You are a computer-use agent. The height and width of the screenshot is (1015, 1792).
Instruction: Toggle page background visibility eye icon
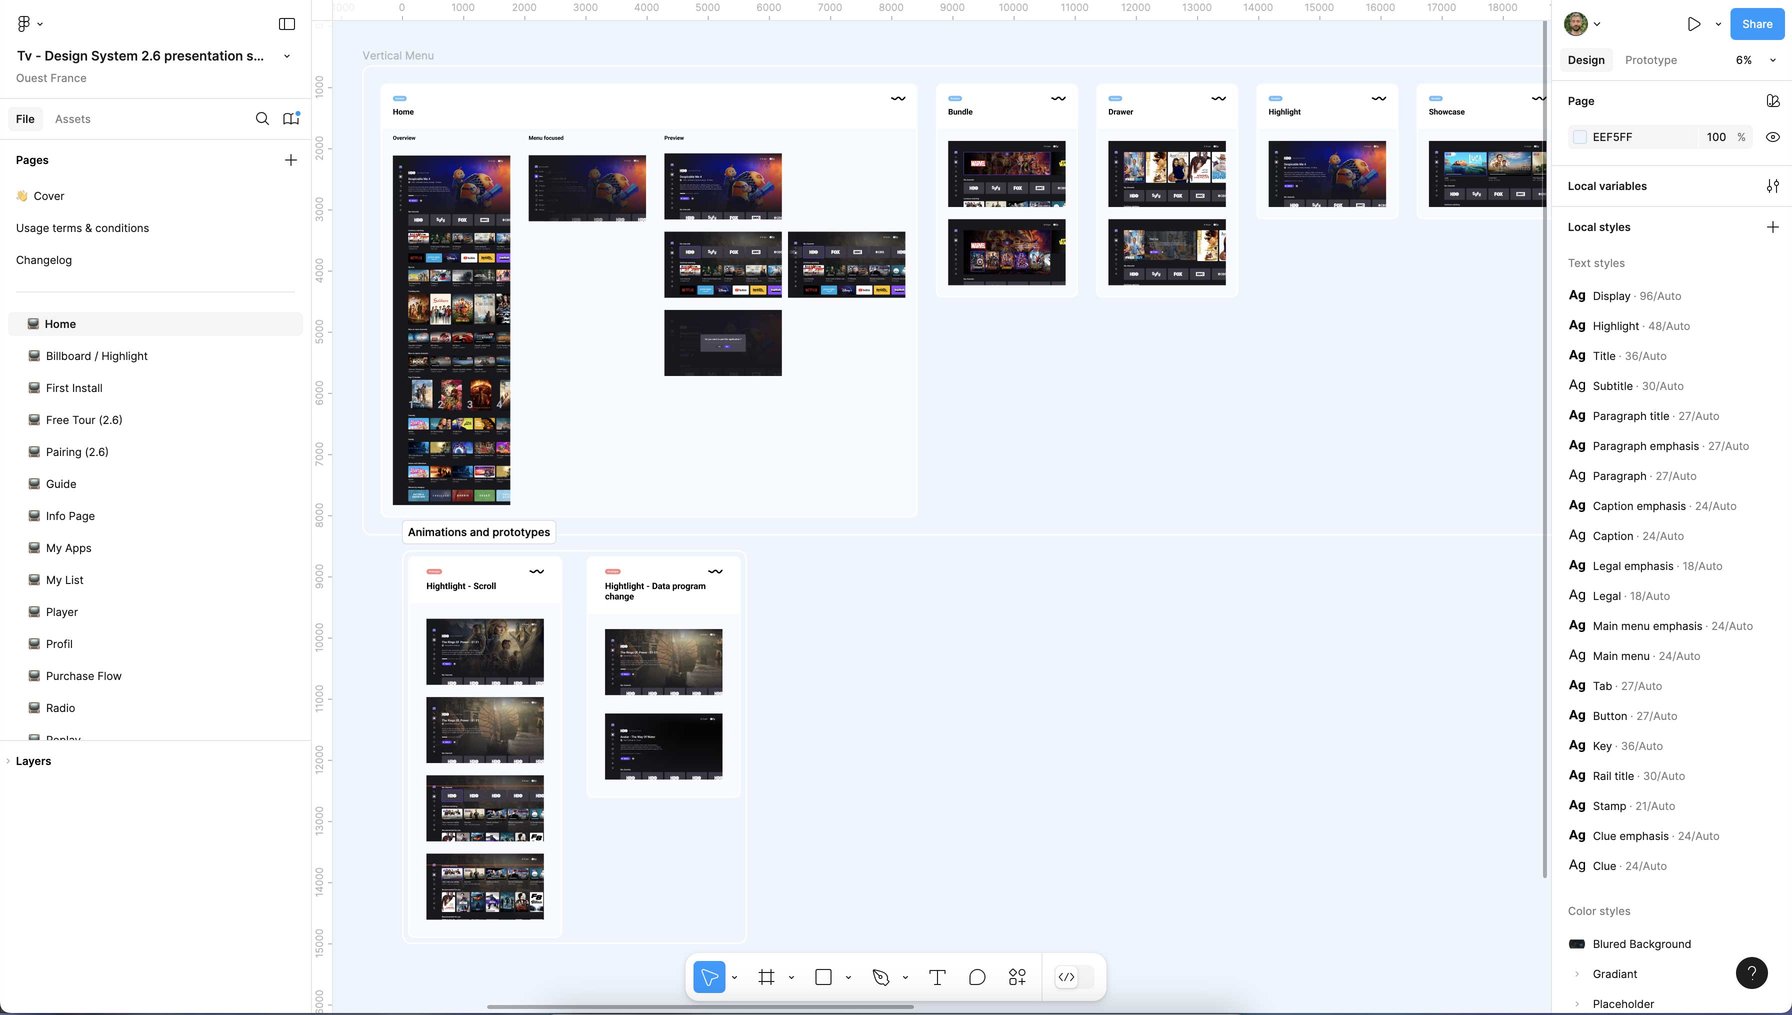tap(1772, 137)
